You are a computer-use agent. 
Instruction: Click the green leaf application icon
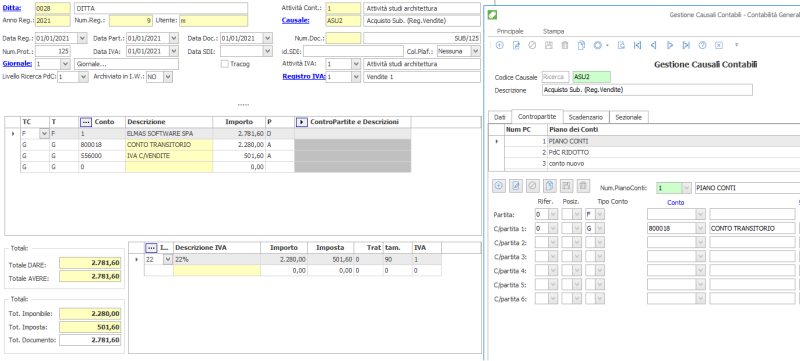pyautogui.click(x=493, y=15)
